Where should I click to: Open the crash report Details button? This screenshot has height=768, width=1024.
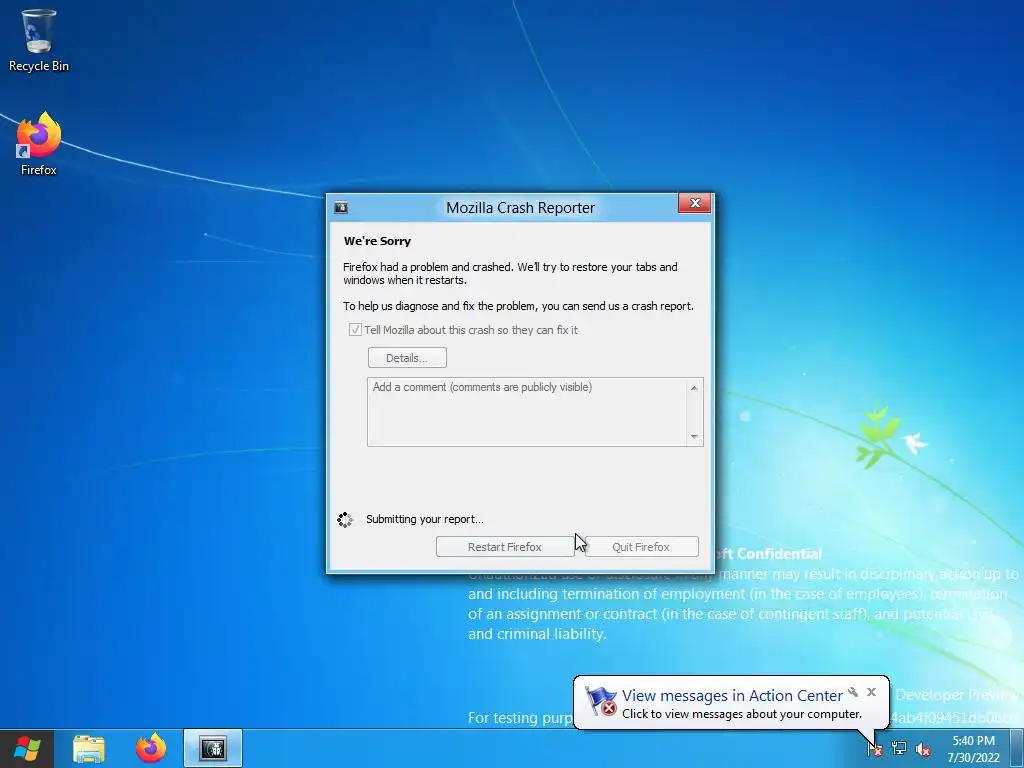click(x=407, y=358)
